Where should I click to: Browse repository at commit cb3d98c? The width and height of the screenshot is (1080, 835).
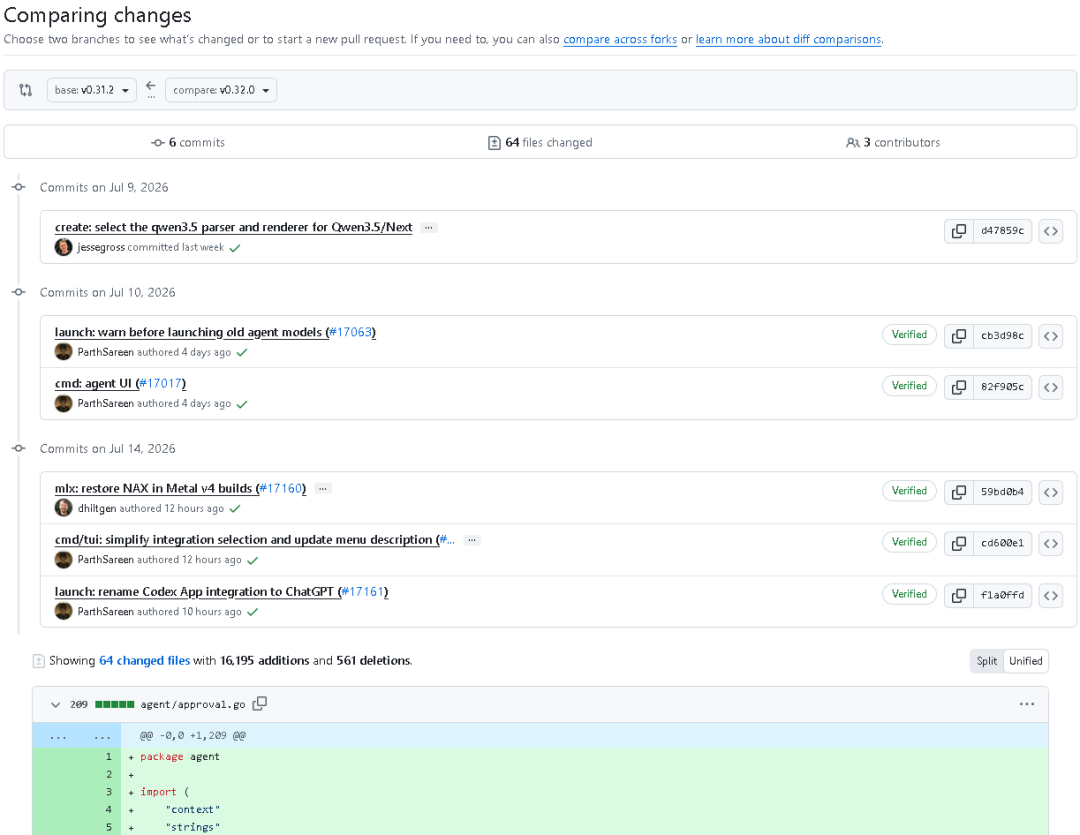pyautogui.click(x=1050, y=336)
